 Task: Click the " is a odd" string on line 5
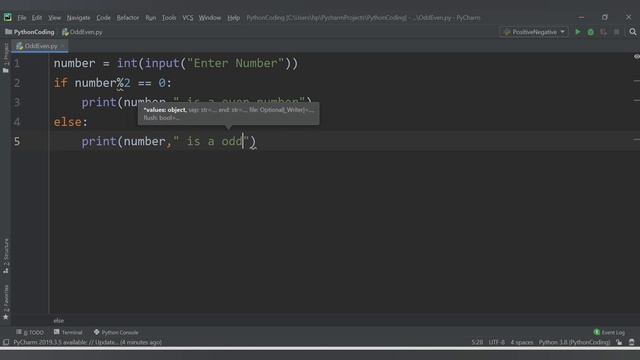pos(211,142)
